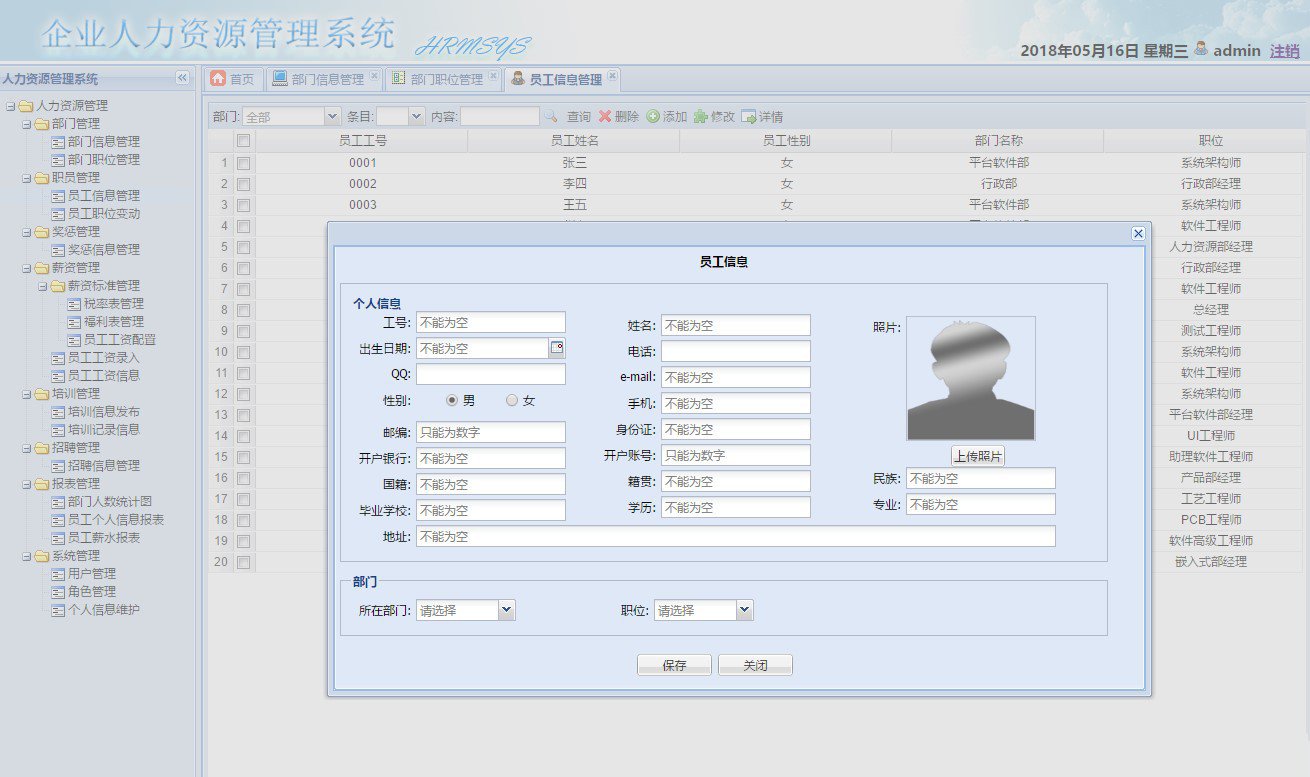Click the green 添加 add icon
The height and width of the screenshot is (777, 1310).
[x=653, y=117]
